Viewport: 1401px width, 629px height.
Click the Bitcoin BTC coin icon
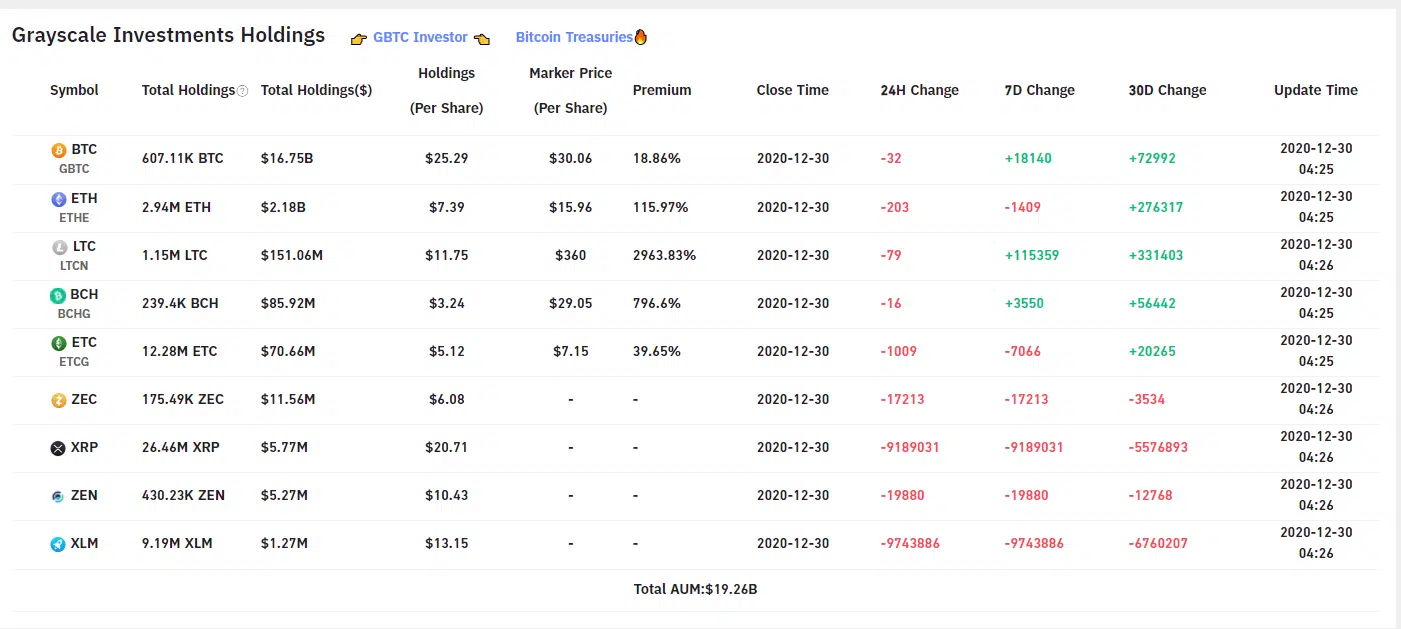click(x=59, y=150)
